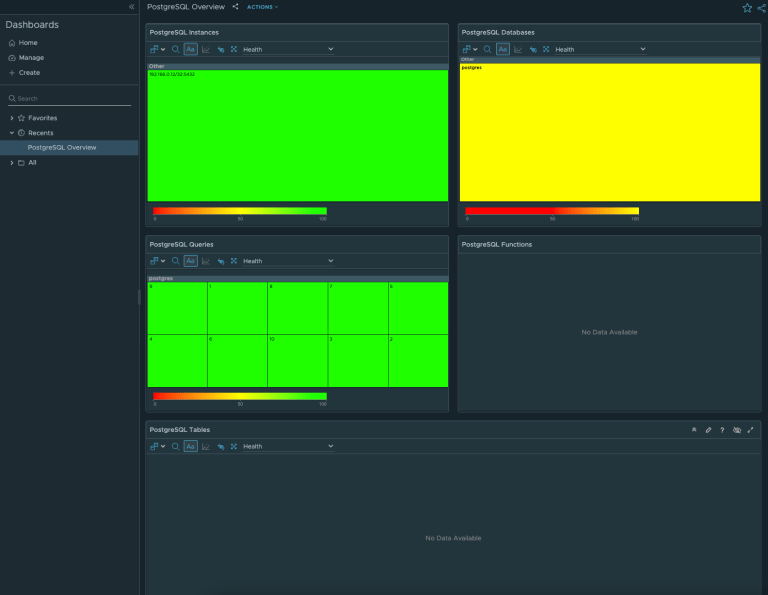Click the zoom magnifier in PostgreSQL Instances toolbar
This screenshot has width=768, height=595.
tap(176, 49)
